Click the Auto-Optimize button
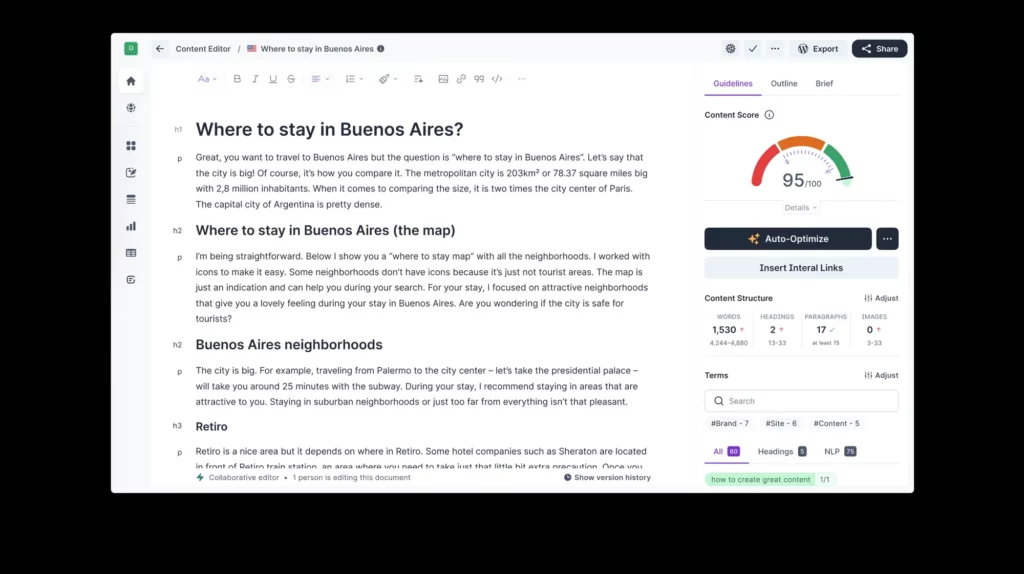 click(x=788, y=239)
